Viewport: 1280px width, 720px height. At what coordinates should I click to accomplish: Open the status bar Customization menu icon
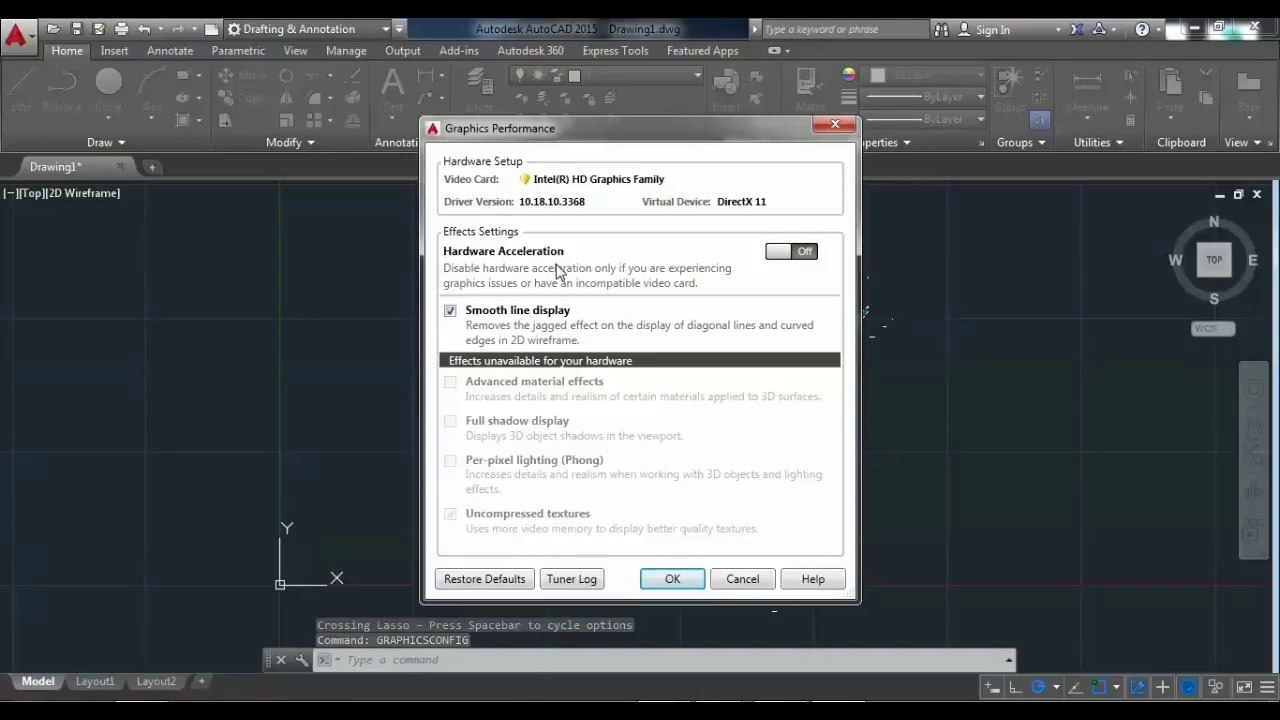(1267, 687)
